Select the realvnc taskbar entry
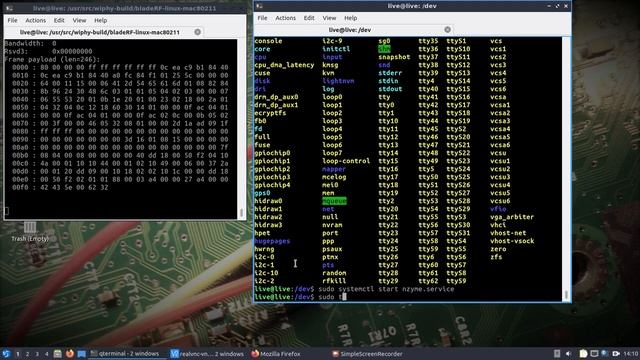The height and width of the screenshot is (360, 640). 207,353
